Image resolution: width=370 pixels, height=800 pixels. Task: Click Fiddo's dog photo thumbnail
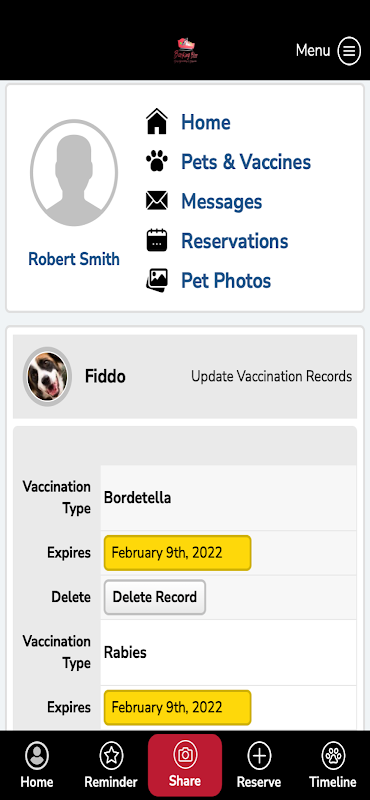pos(47,377)
